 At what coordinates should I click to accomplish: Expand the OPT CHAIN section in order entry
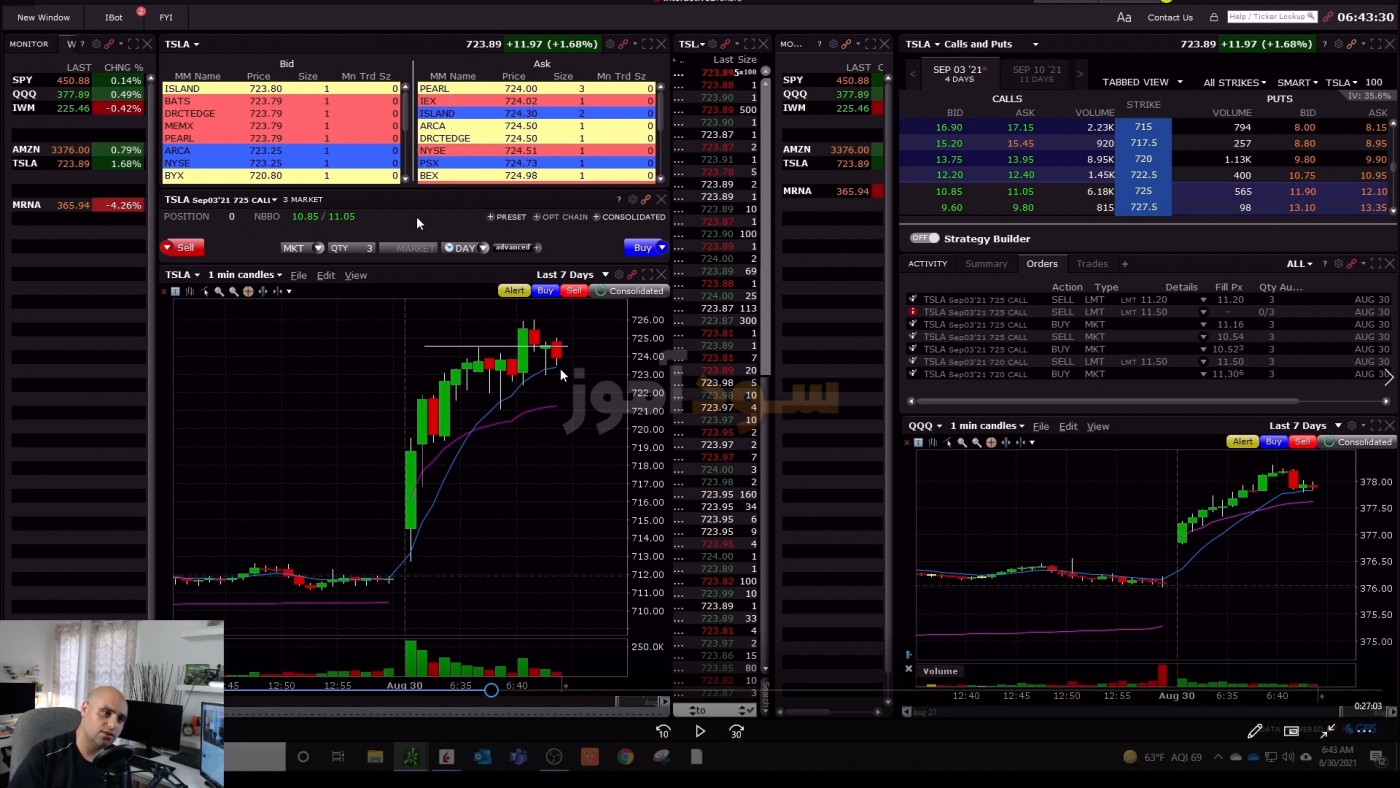561,217
